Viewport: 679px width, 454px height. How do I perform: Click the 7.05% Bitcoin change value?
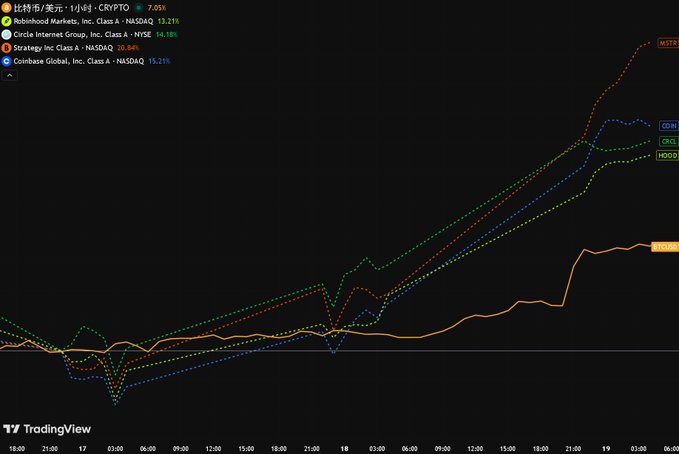point(157,8)
